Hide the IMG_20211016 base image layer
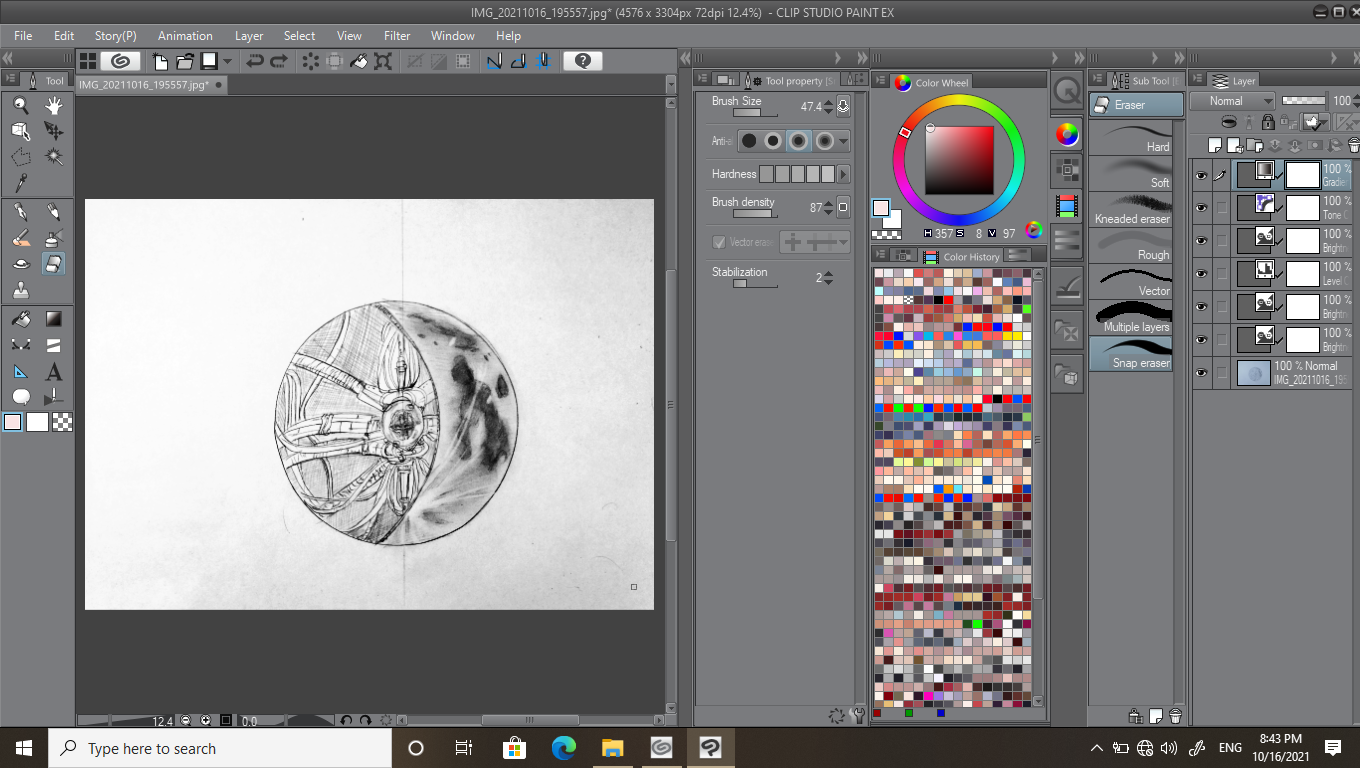This screenshot has width=1360, height=772. click(x=1202, y=373)
